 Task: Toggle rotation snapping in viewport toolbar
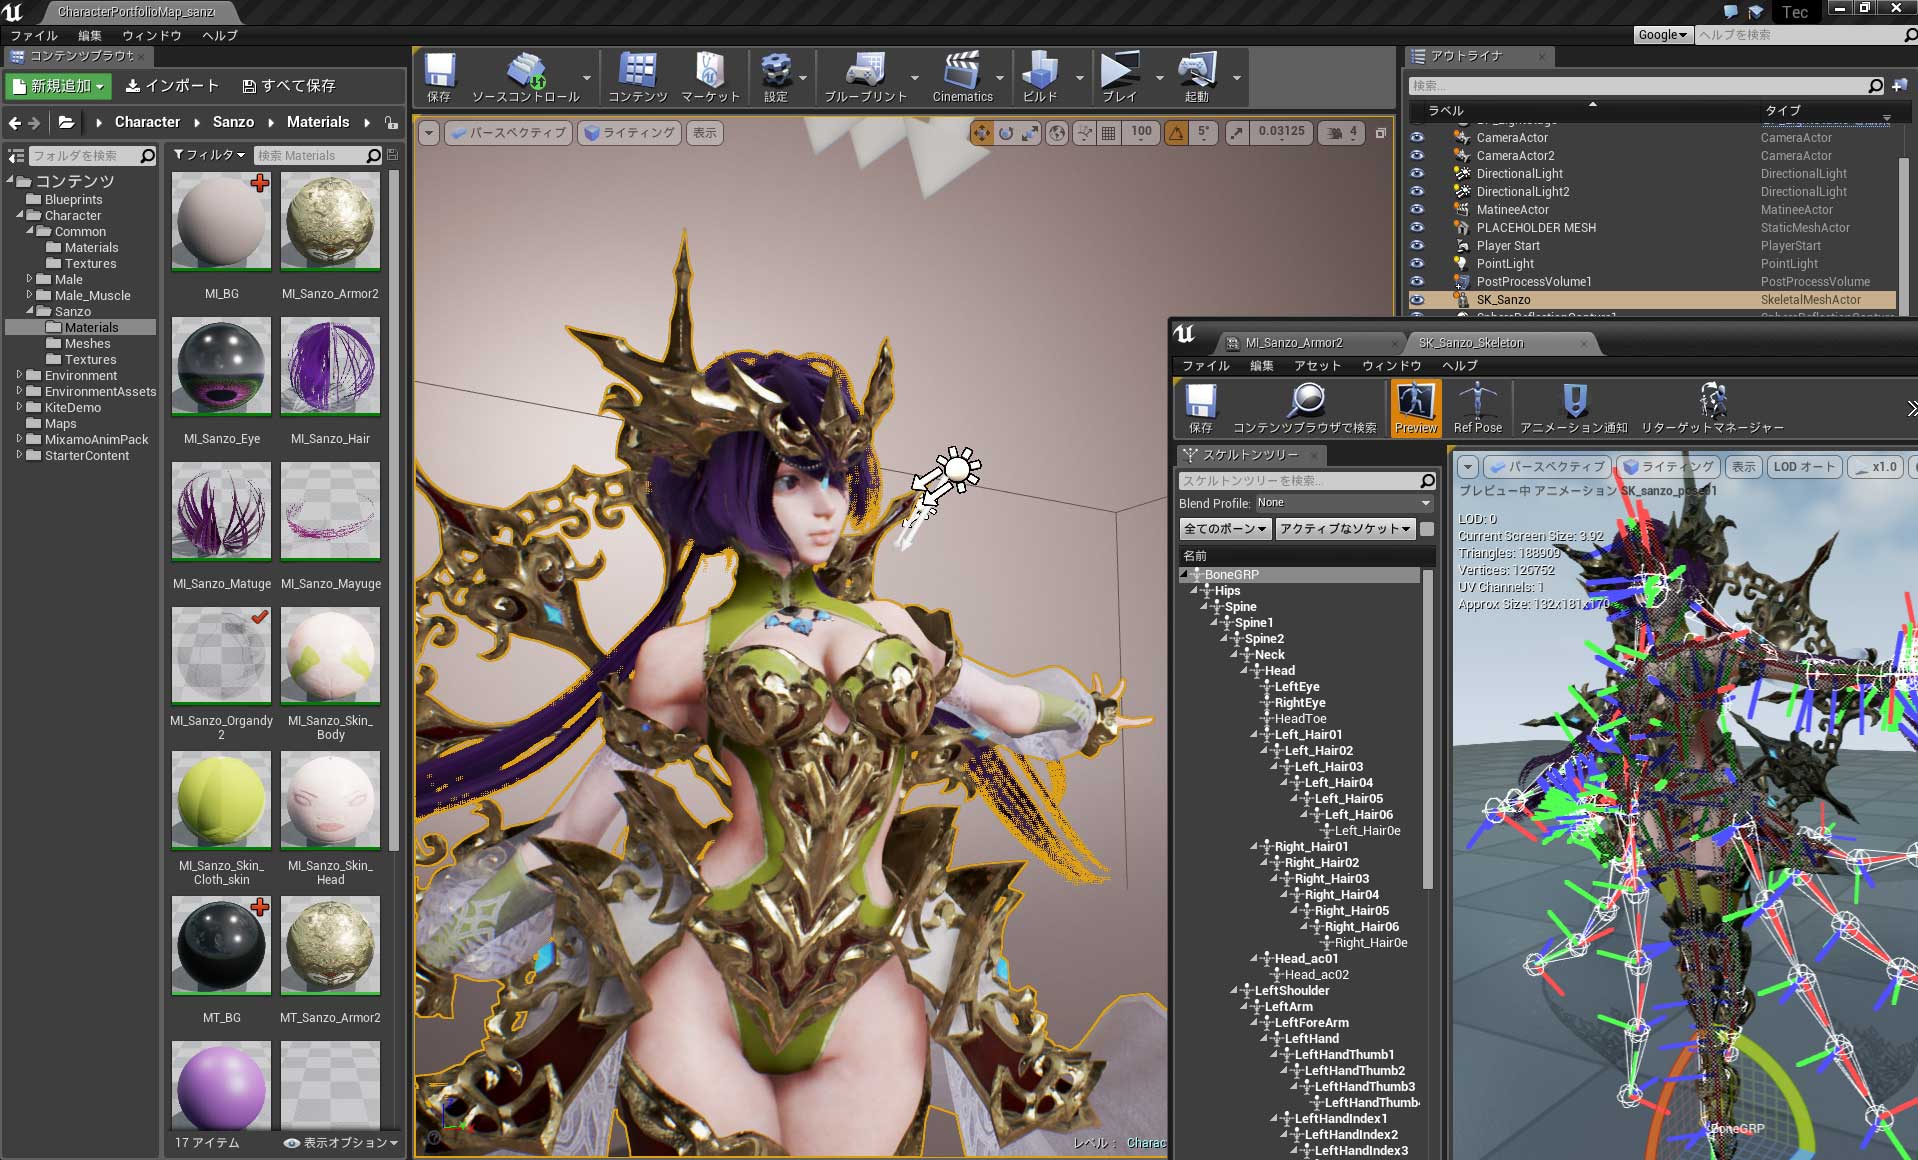click(x=1177, y=133)
